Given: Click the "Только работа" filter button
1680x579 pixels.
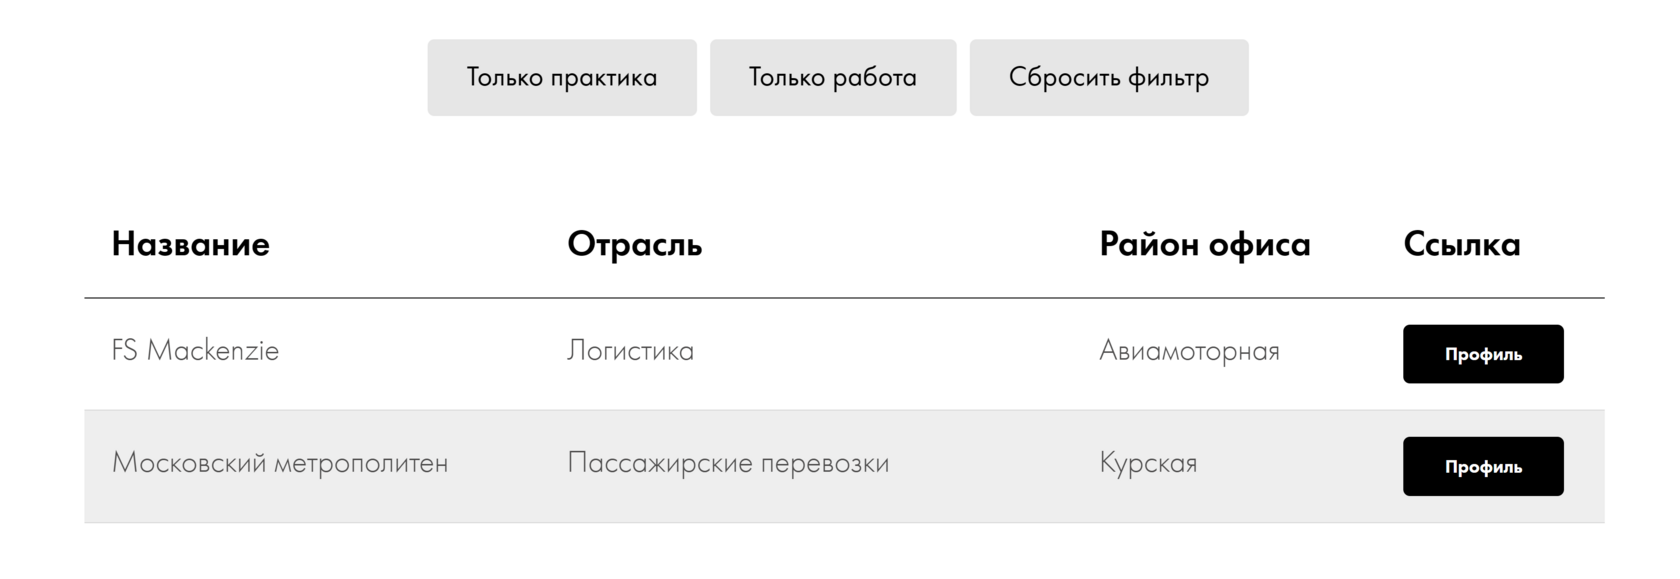Looking at the screenshot, I should [833, 78].
